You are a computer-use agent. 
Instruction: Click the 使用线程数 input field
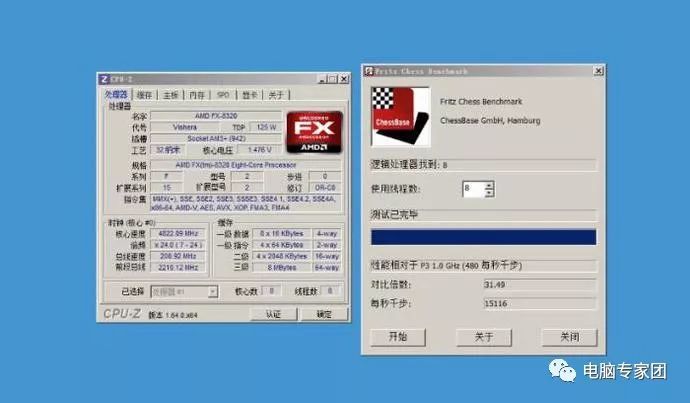click(473, 189)
